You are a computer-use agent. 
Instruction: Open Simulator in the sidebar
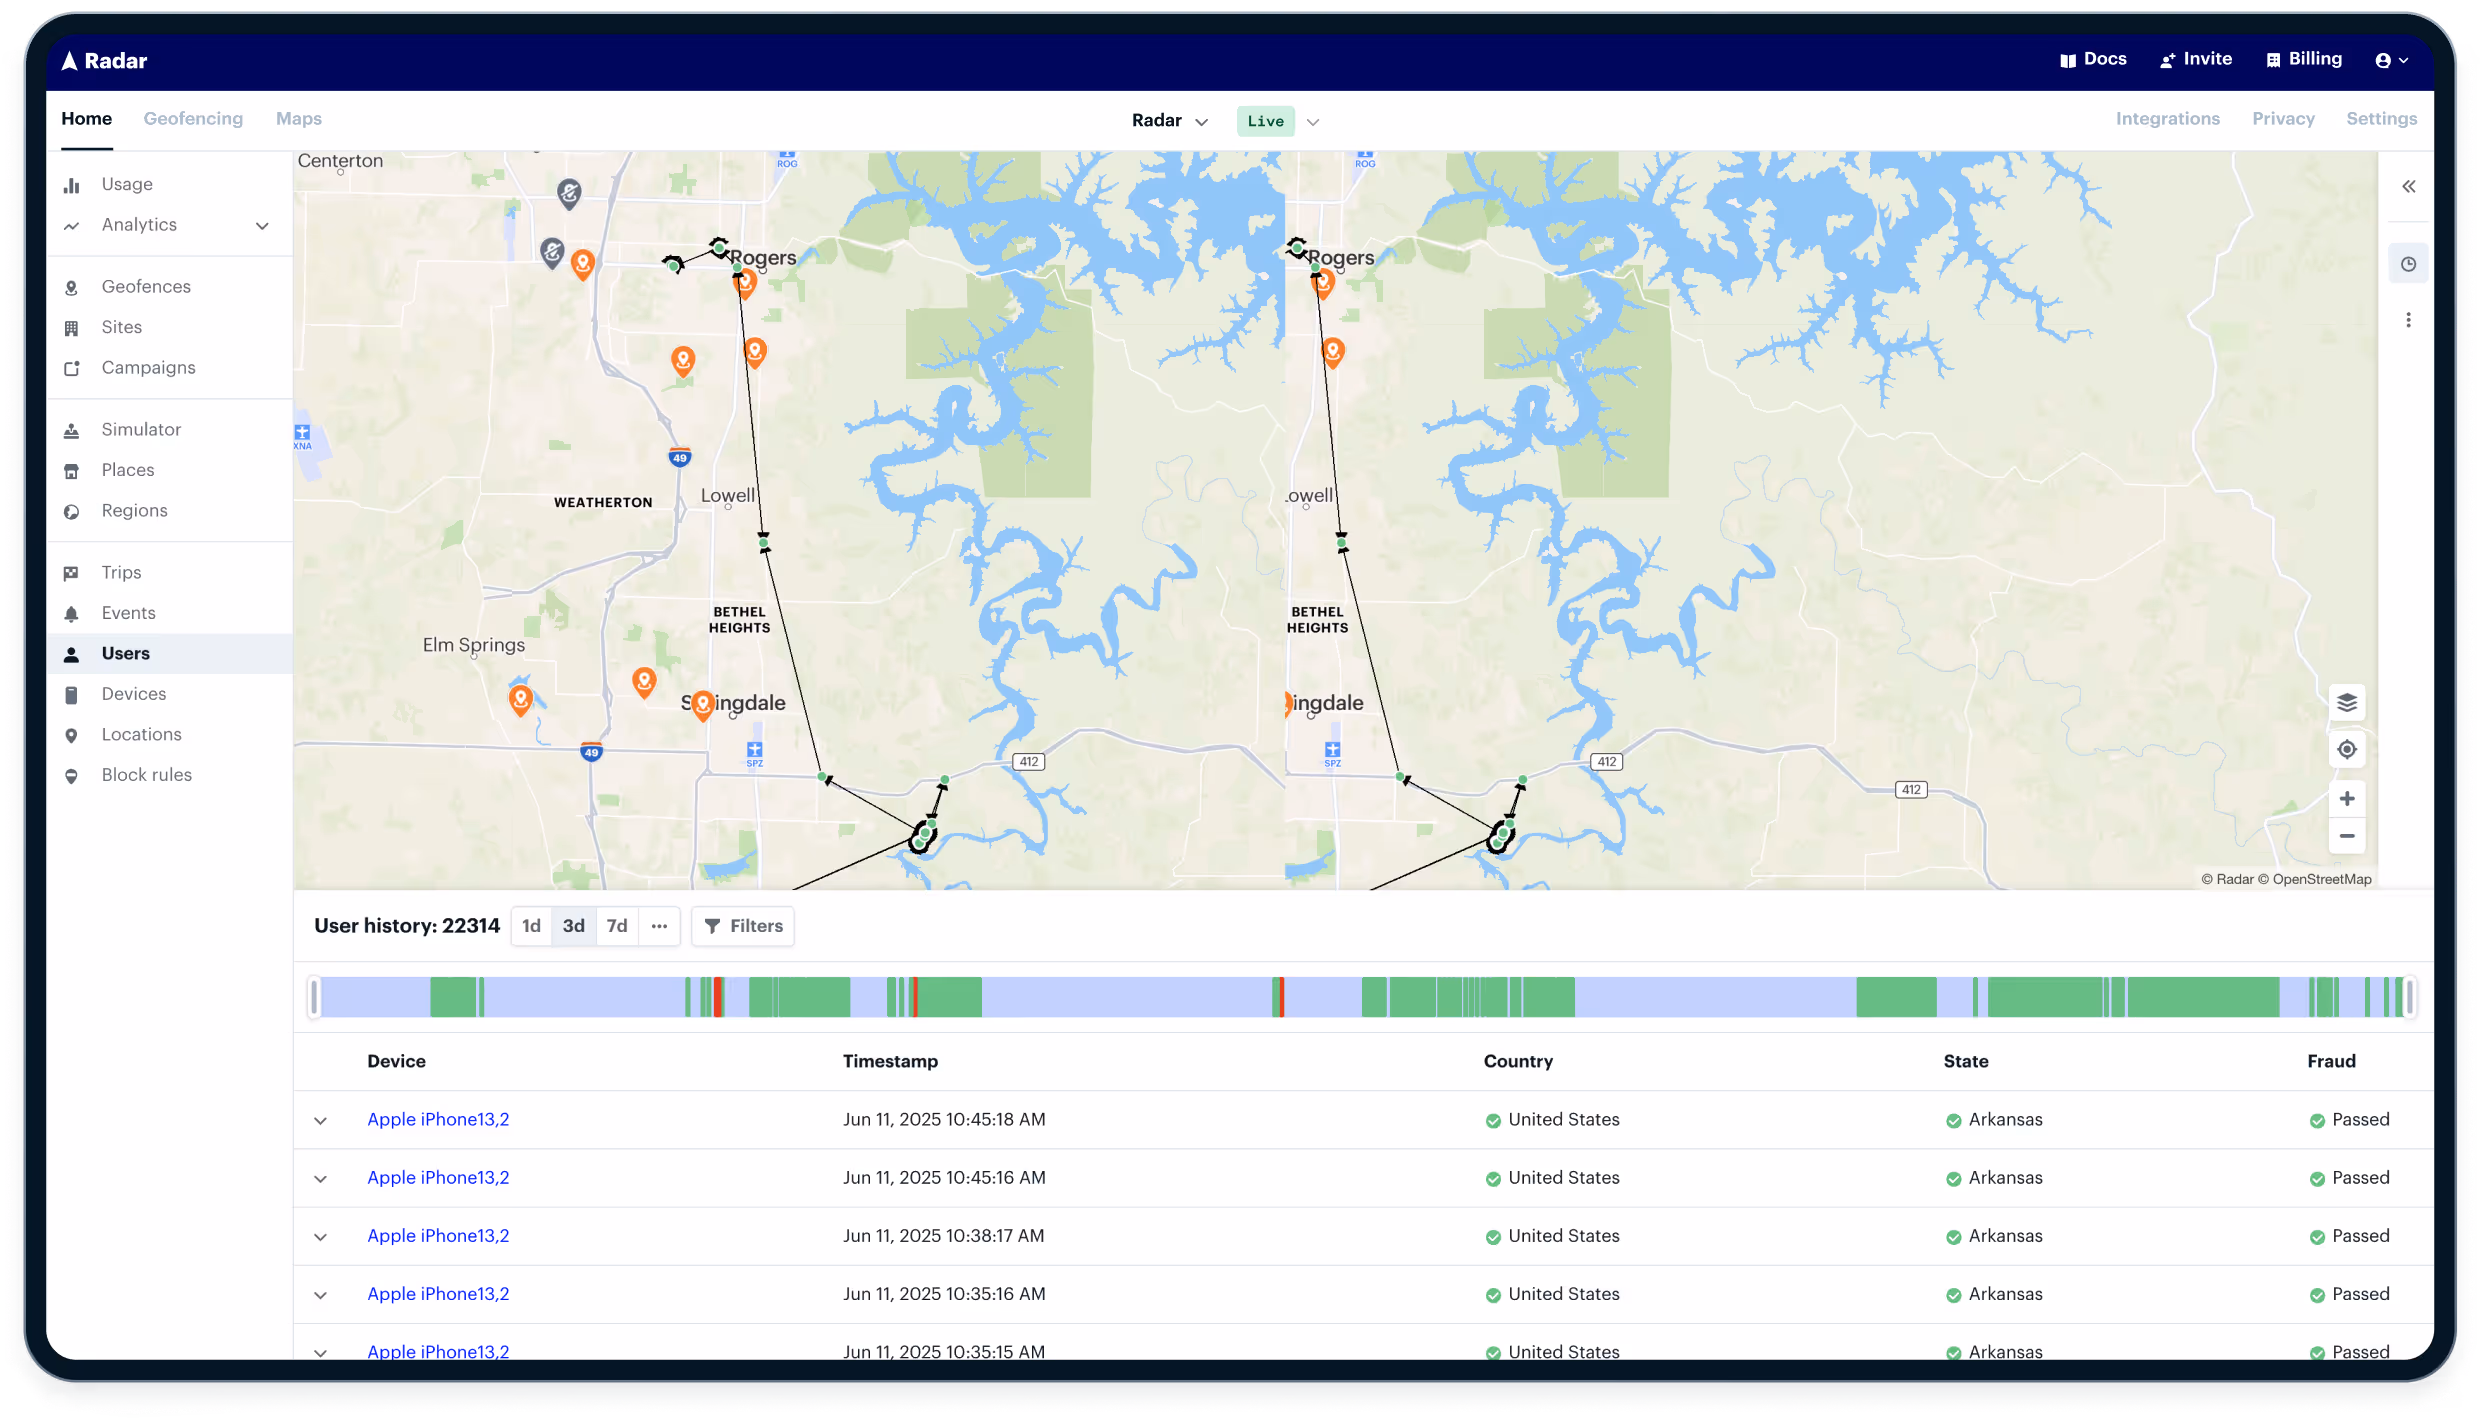click(x=141, y=429)
